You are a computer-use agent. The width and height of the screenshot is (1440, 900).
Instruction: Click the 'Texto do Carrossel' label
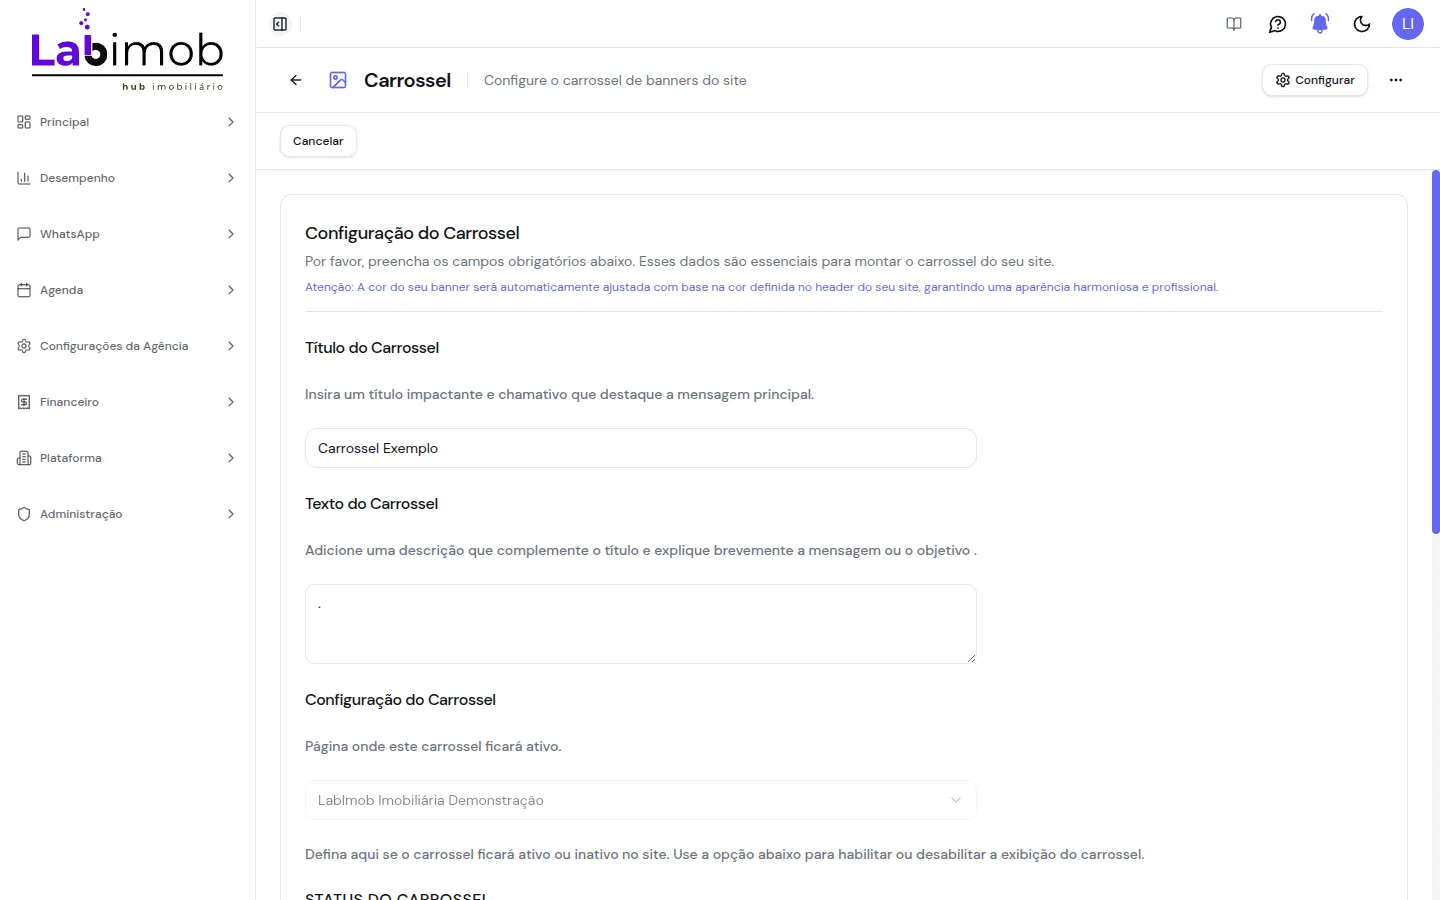(x=371, y=504)
